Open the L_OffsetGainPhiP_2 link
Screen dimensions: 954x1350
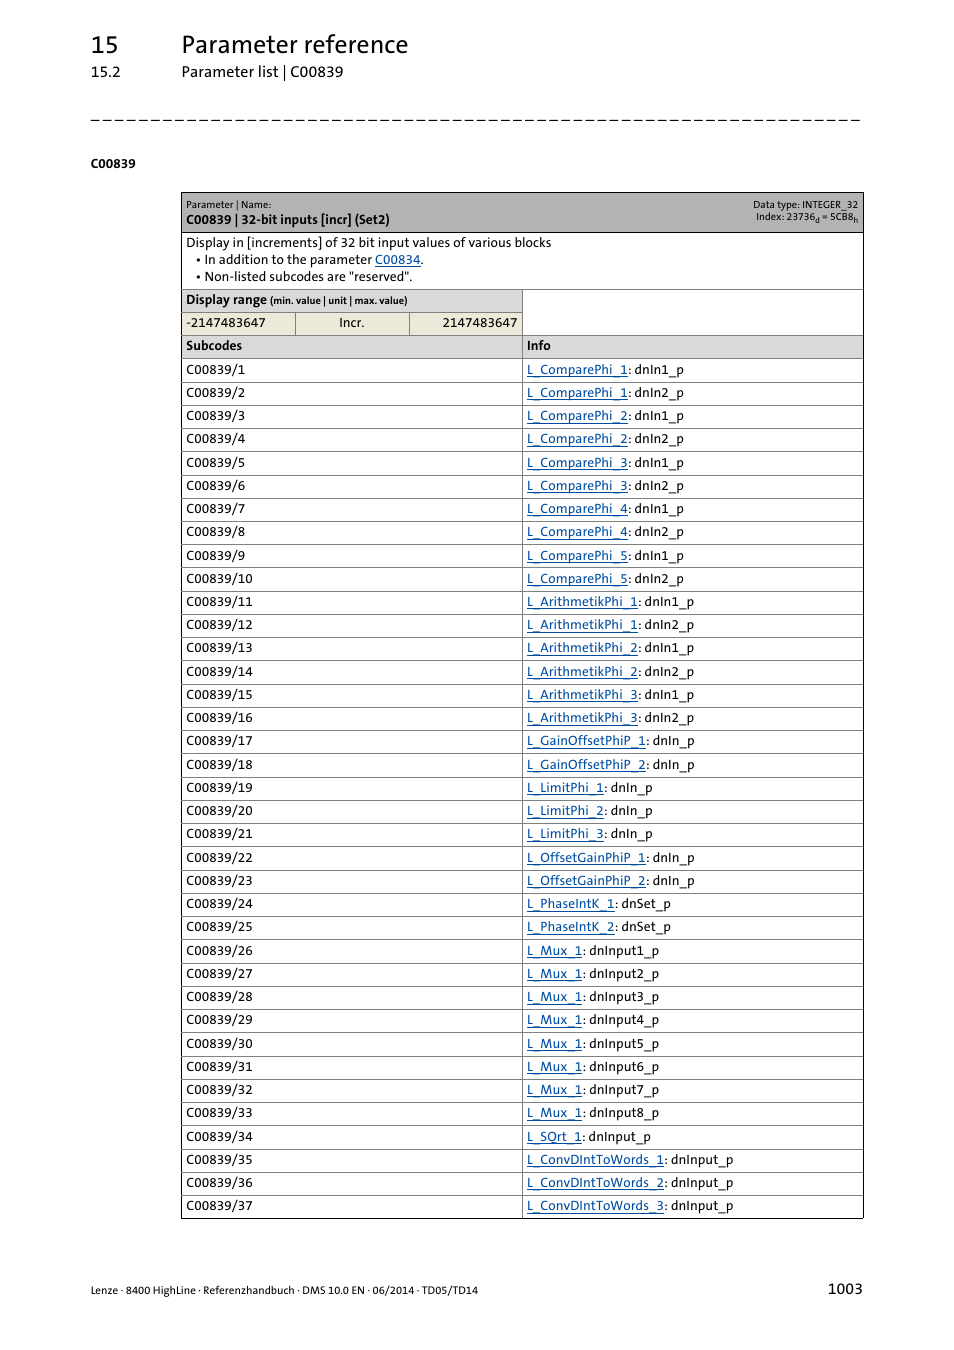(586, 881)
